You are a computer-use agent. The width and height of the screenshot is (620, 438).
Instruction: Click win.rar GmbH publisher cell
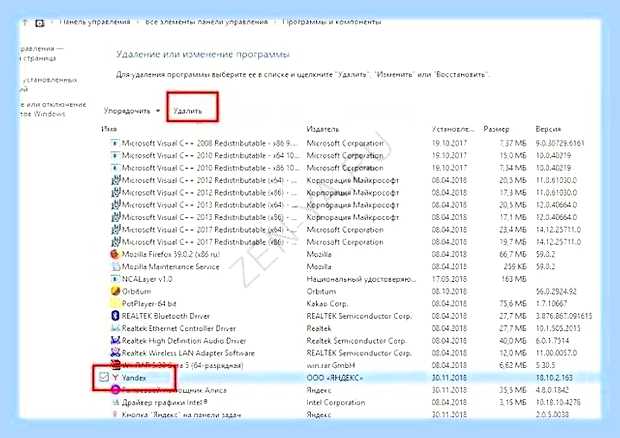point(331,365)
